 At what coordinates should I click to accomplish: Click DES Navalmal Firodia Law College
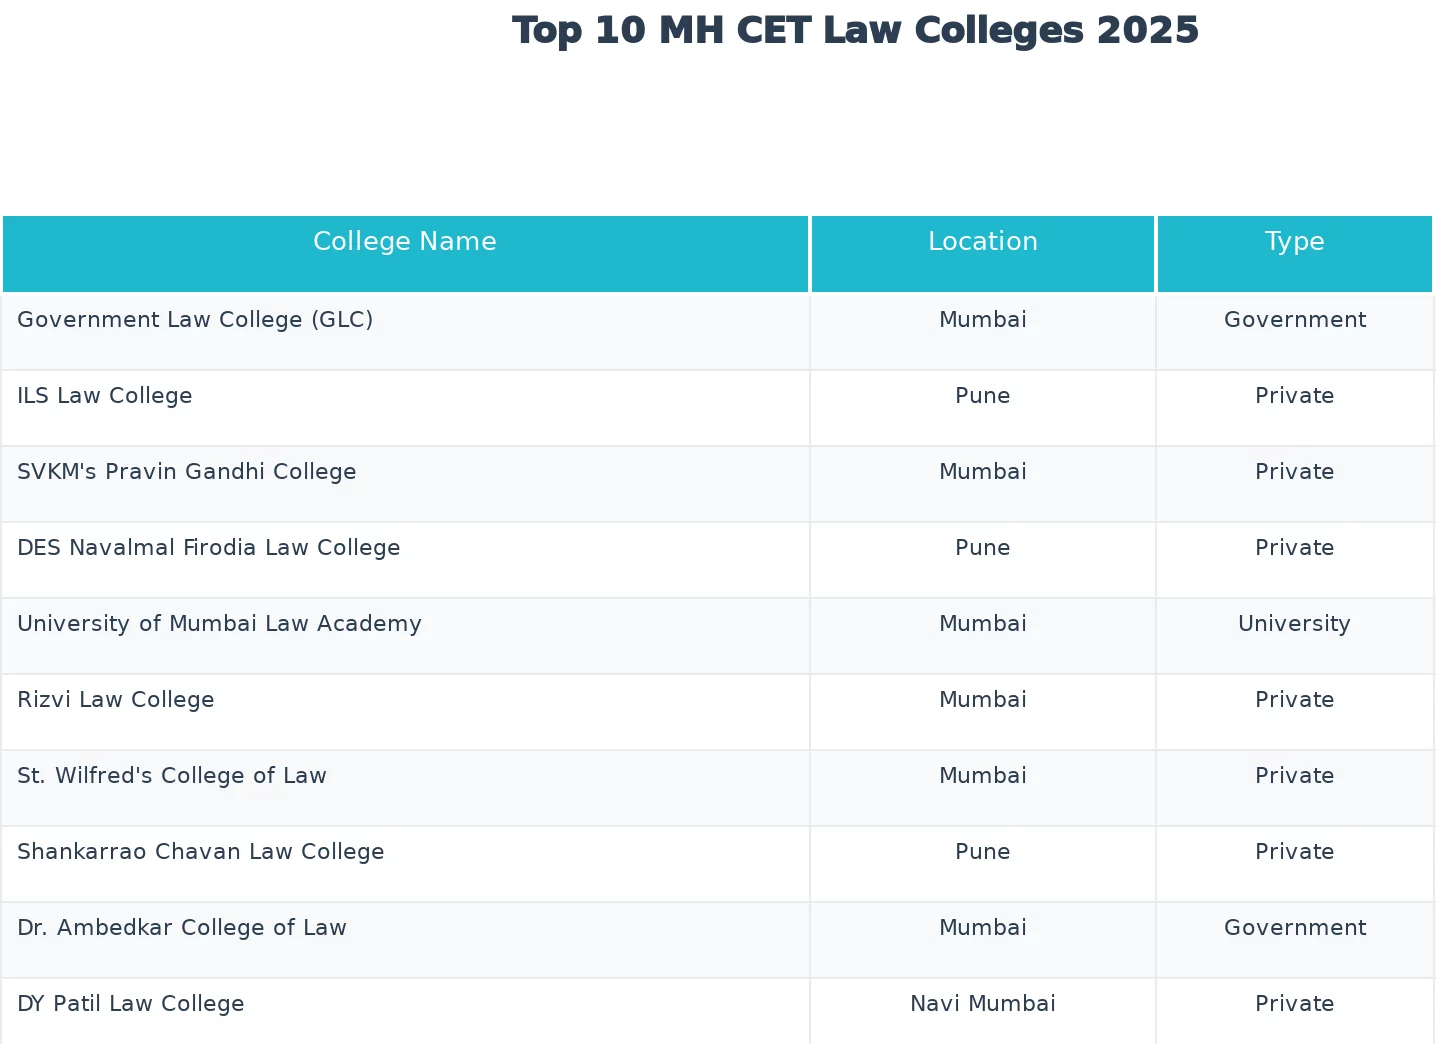point(209,548)
